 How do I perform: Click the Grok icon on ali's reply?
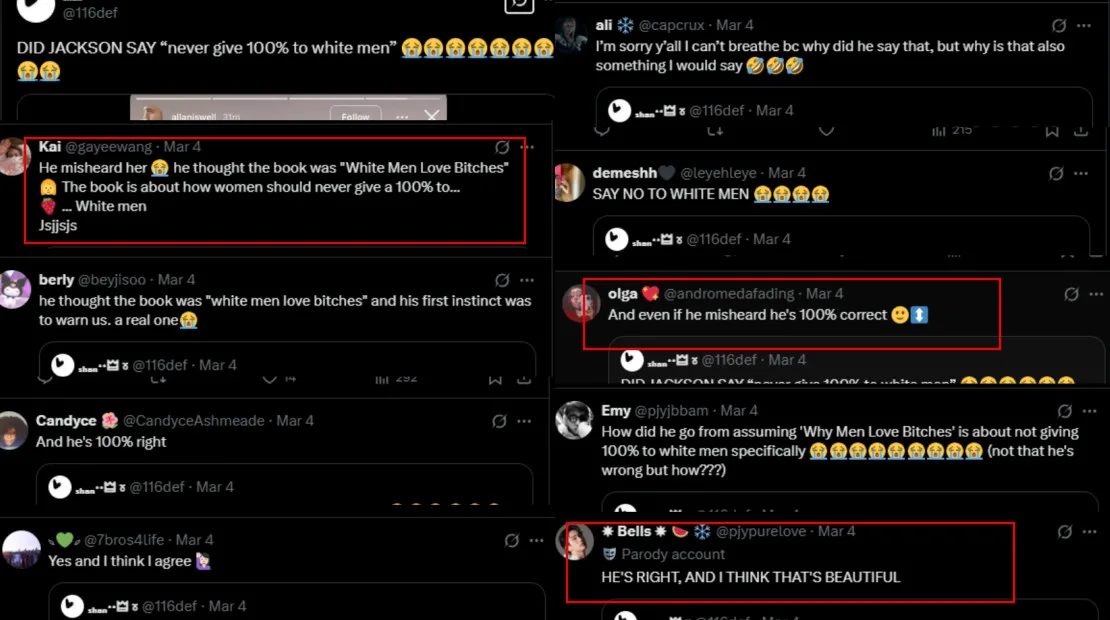coord(1058,25)
